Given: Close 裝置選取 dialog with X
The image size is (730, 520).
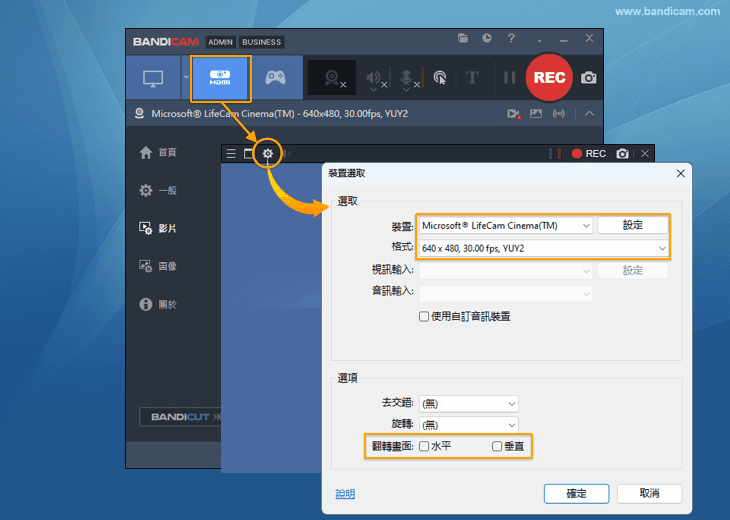Looking at the screenshot, I should click(x=681, y=174).
